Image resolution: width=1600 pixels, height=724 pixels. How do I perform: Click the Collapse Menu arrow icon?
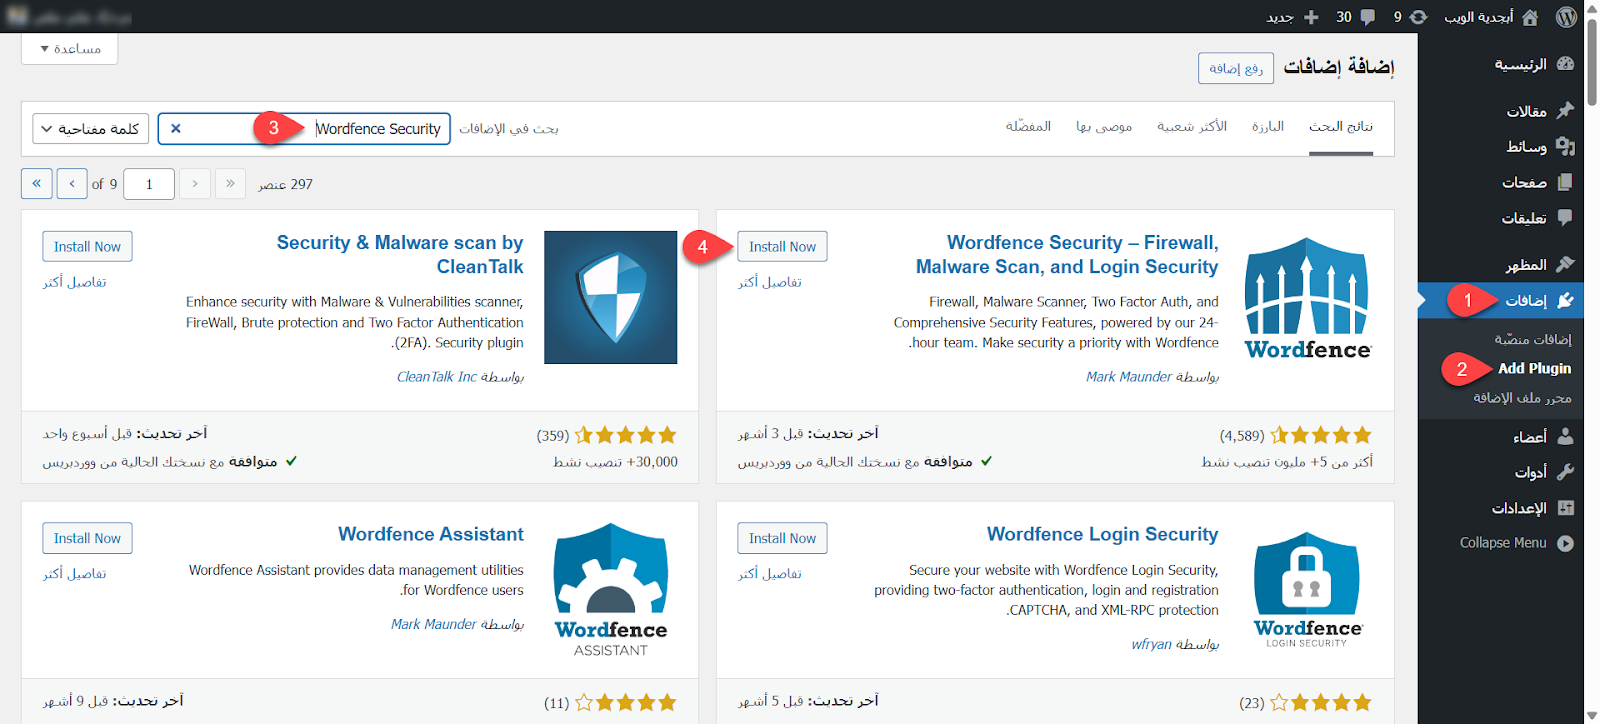(1565, 543)
